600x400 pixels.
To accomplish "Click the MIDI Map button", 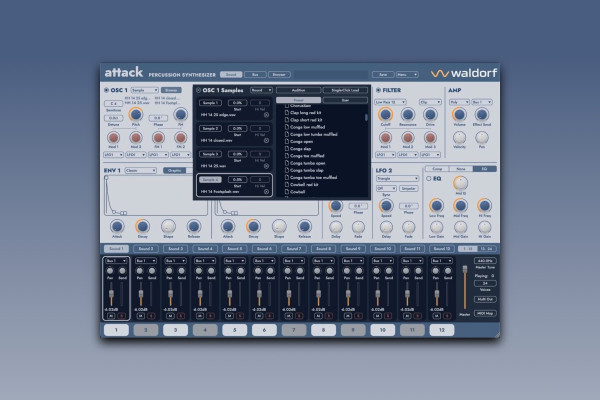I will click(x=485, y=313).
